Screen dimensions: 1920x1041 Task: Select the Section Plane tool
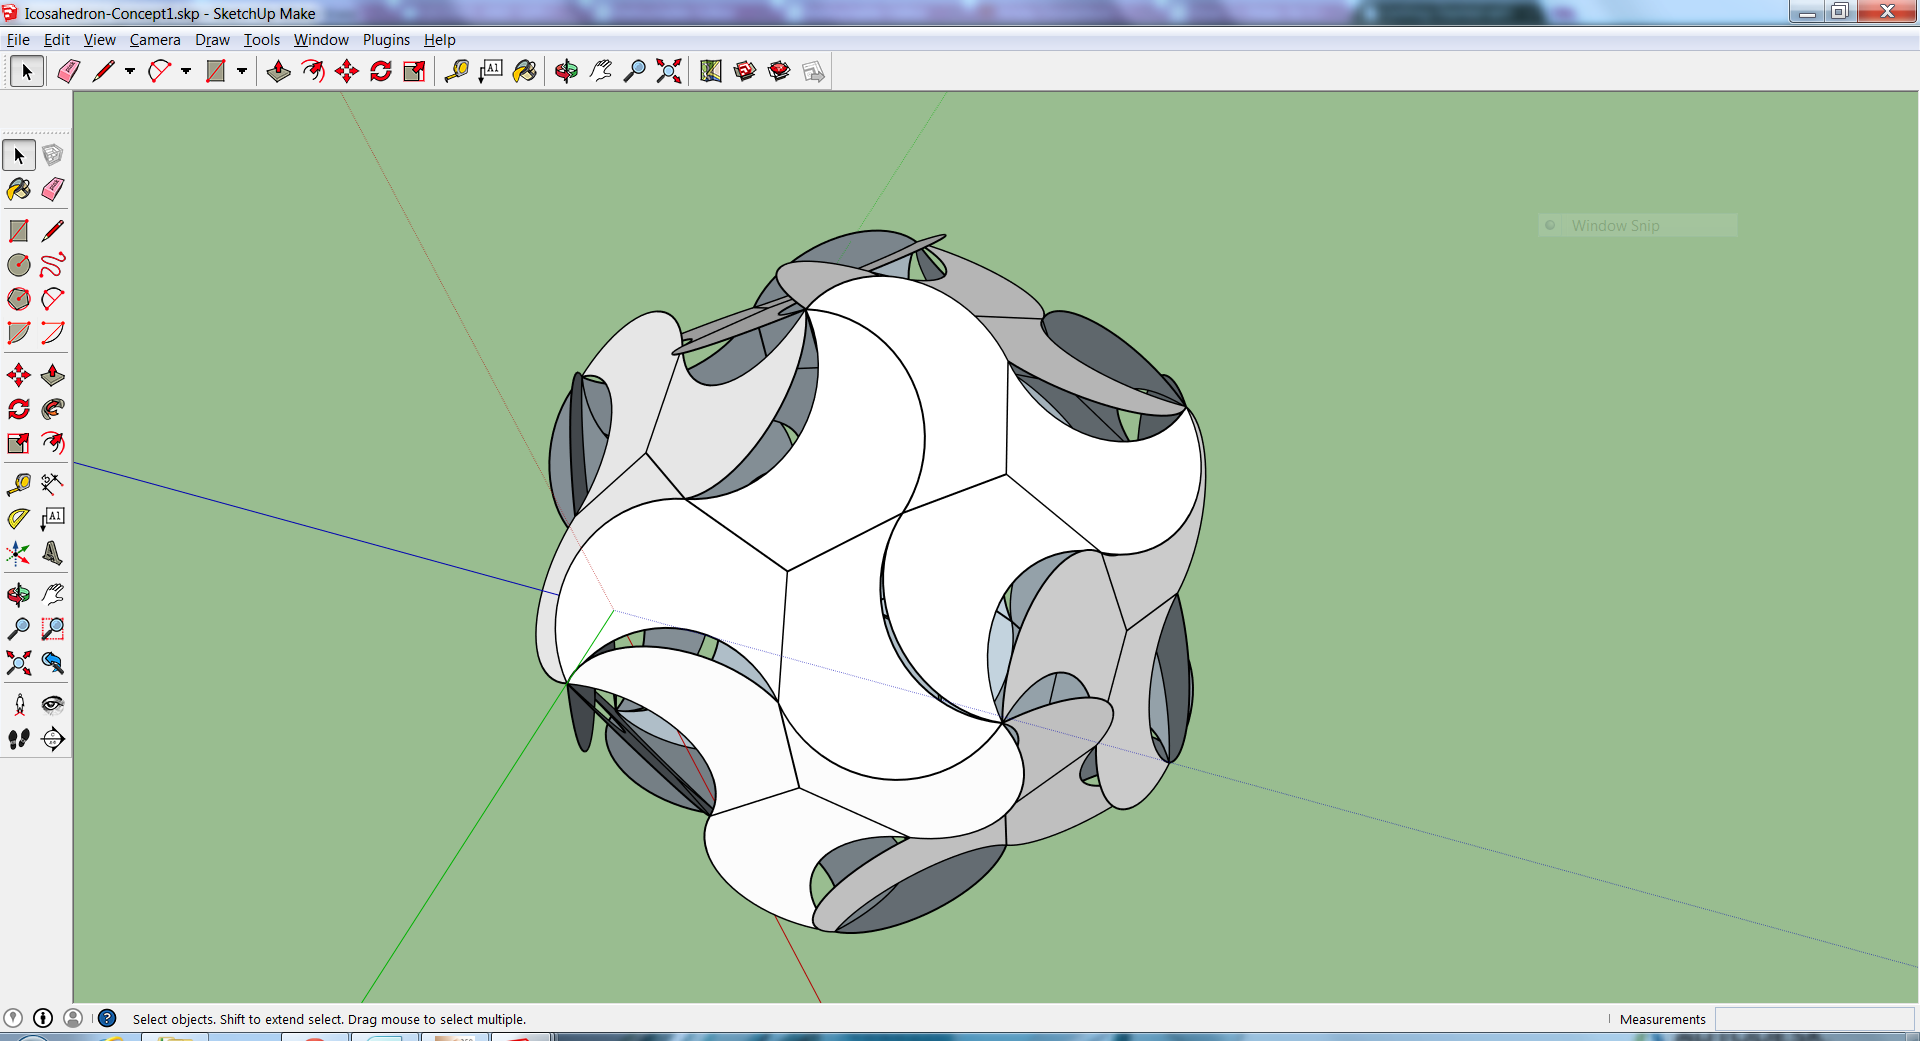pyautogui.click(x=53, y=739)
